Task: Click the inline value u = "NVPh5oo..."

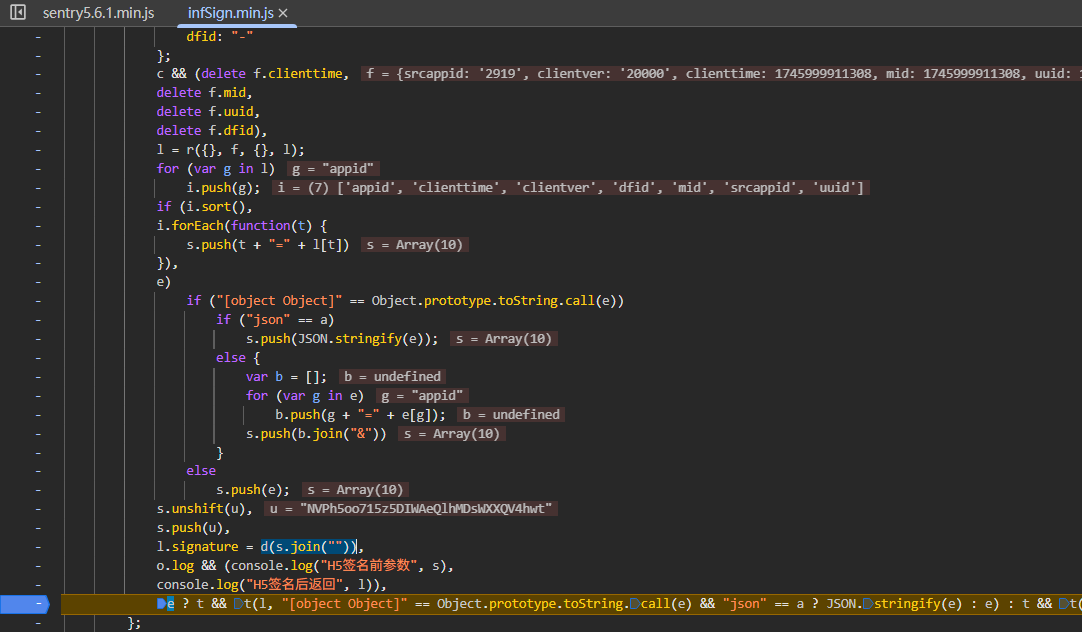Action: coord(412,509)
